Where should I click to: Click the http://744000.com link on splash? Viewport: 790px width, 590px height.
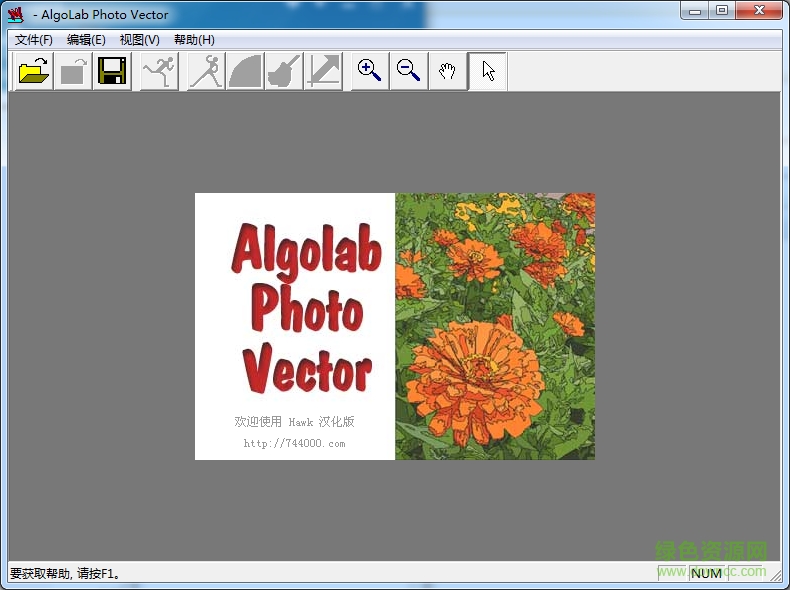(x=294, y=443)
